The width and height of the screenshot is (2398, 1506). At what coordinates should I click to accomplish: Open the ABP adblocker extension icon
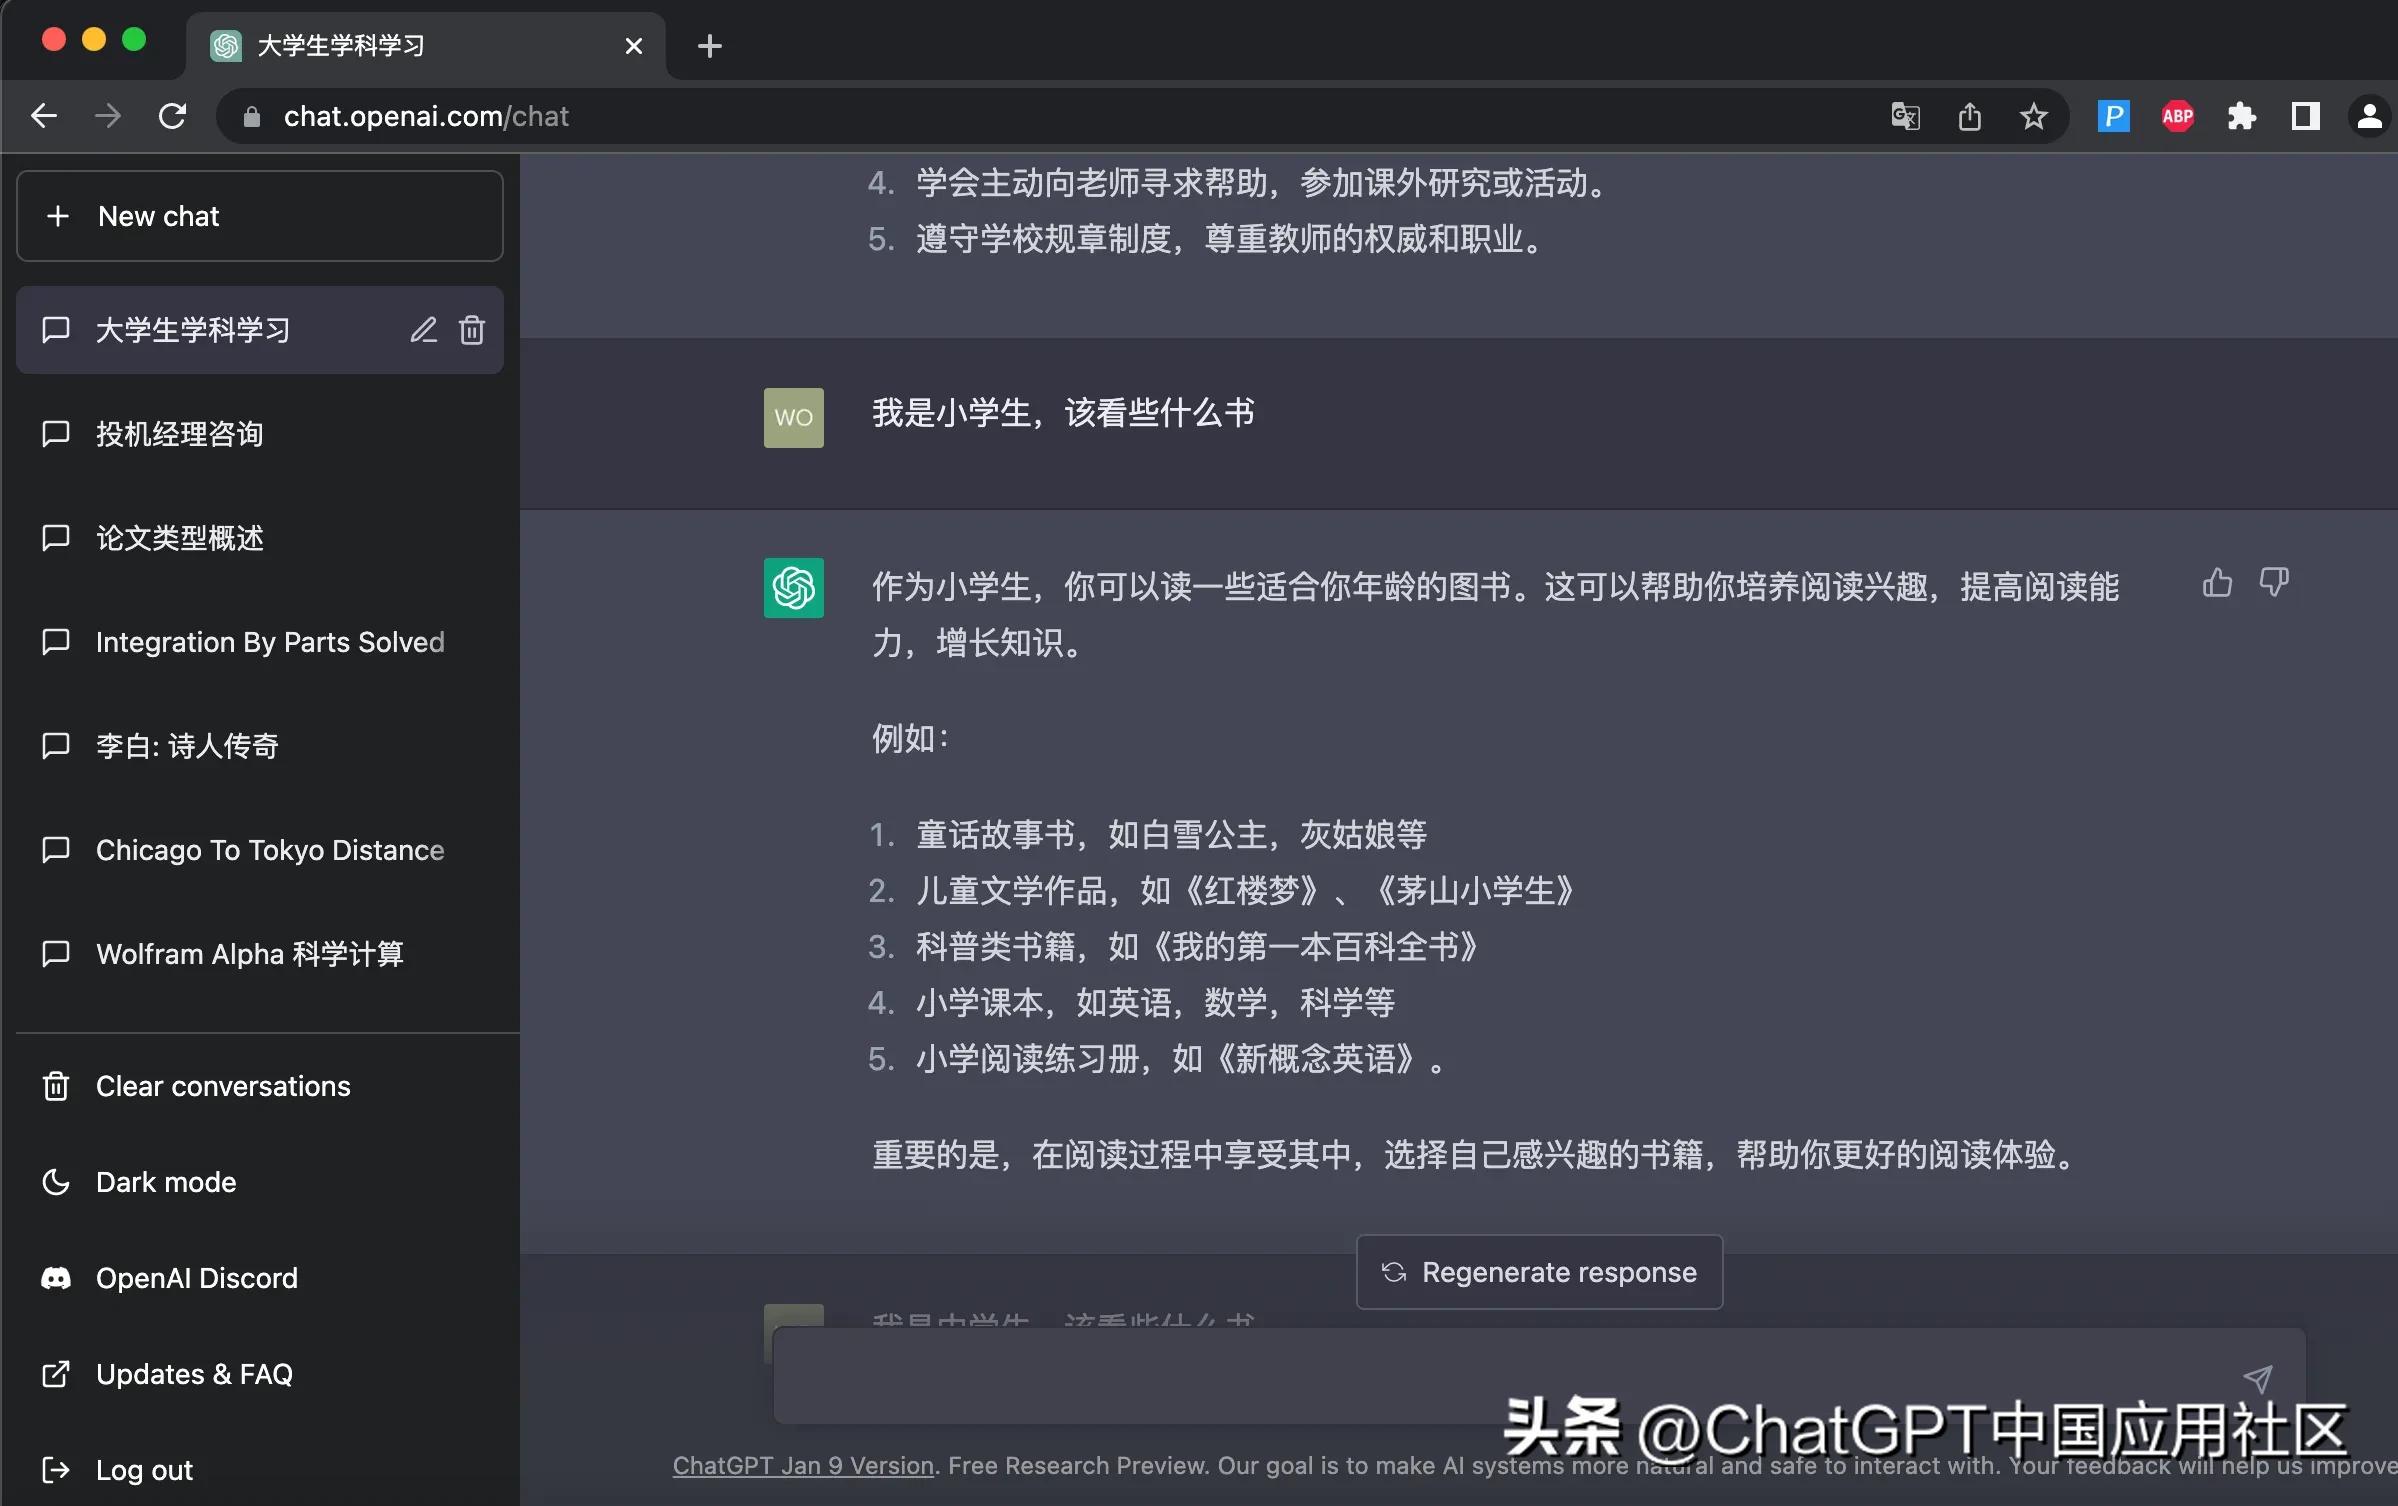click(2177, 116)
